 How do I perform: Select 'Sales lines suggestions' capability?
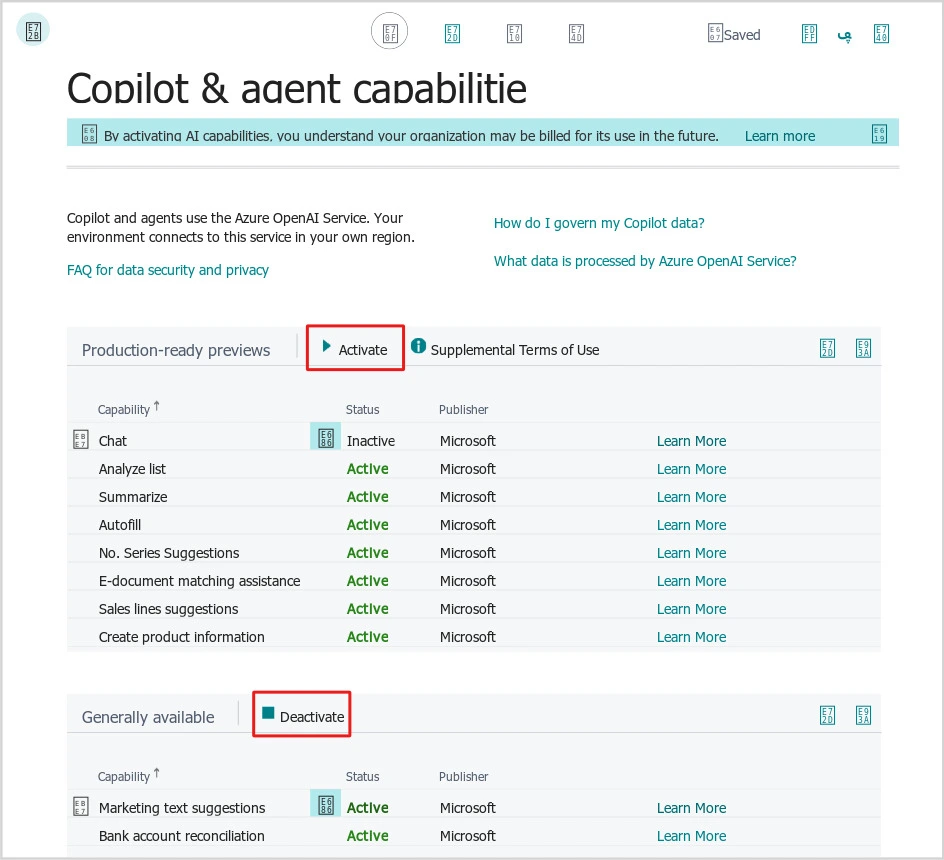(169, 609)
